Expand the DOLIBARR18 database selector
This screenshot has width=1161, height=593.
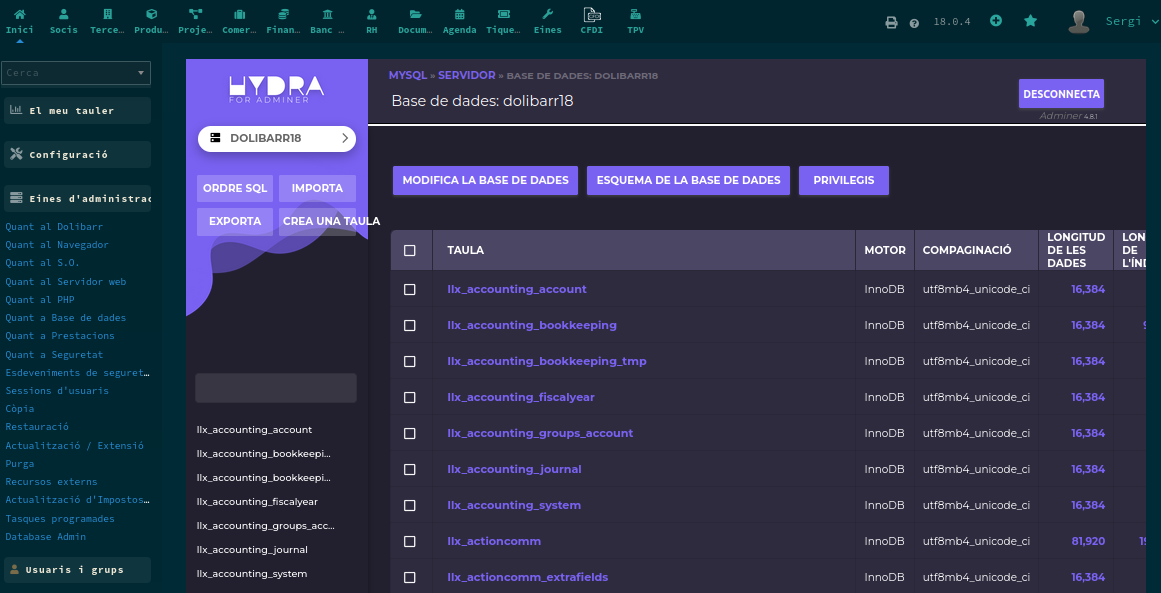277,138
